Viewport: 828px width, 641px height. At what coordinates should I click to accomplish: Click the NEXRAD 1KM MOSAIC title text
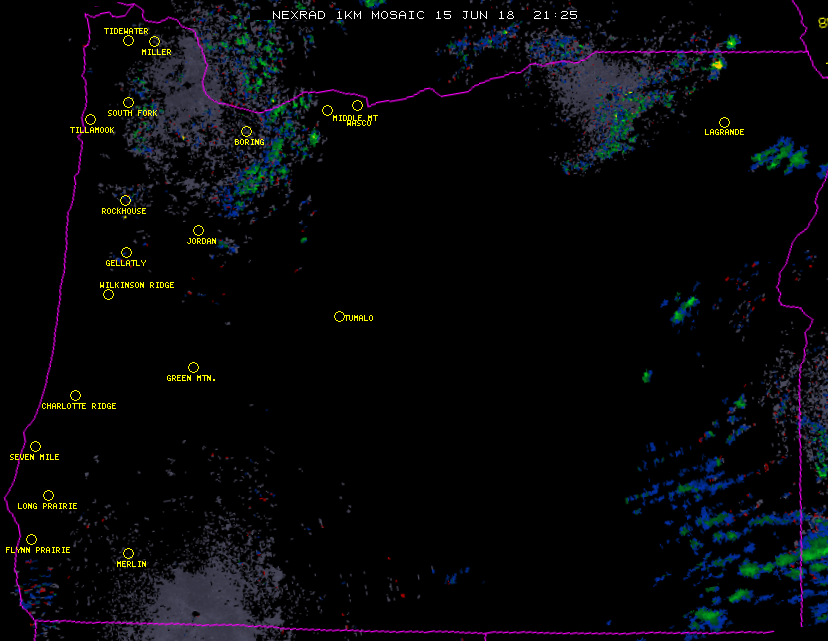(348, 15)
